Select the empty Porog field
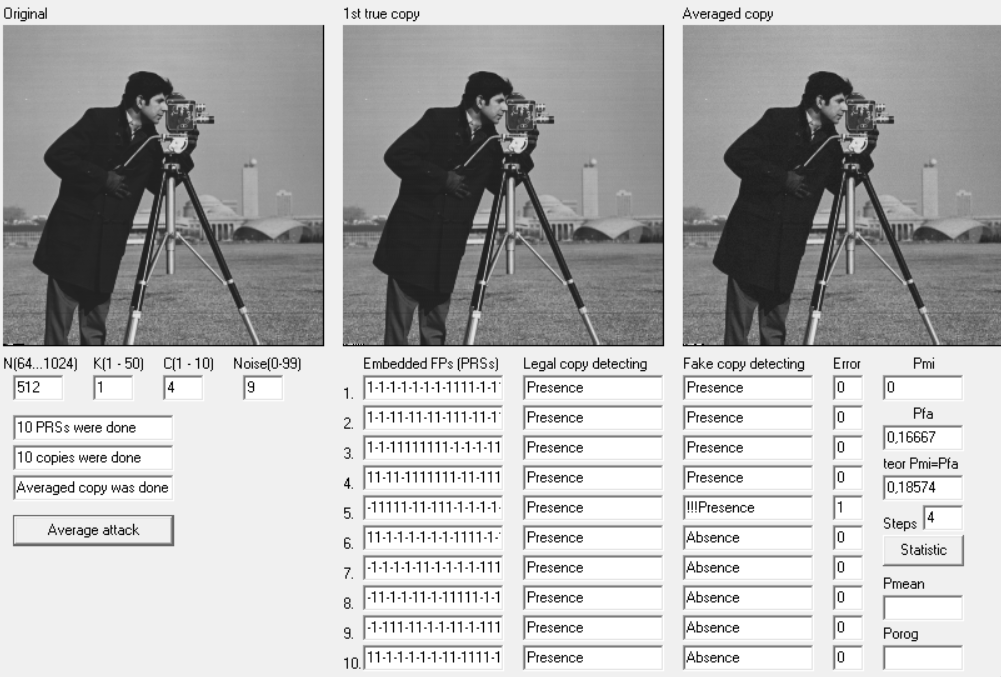This screenshot has height=677, width=1001. (x=923, y=658)
